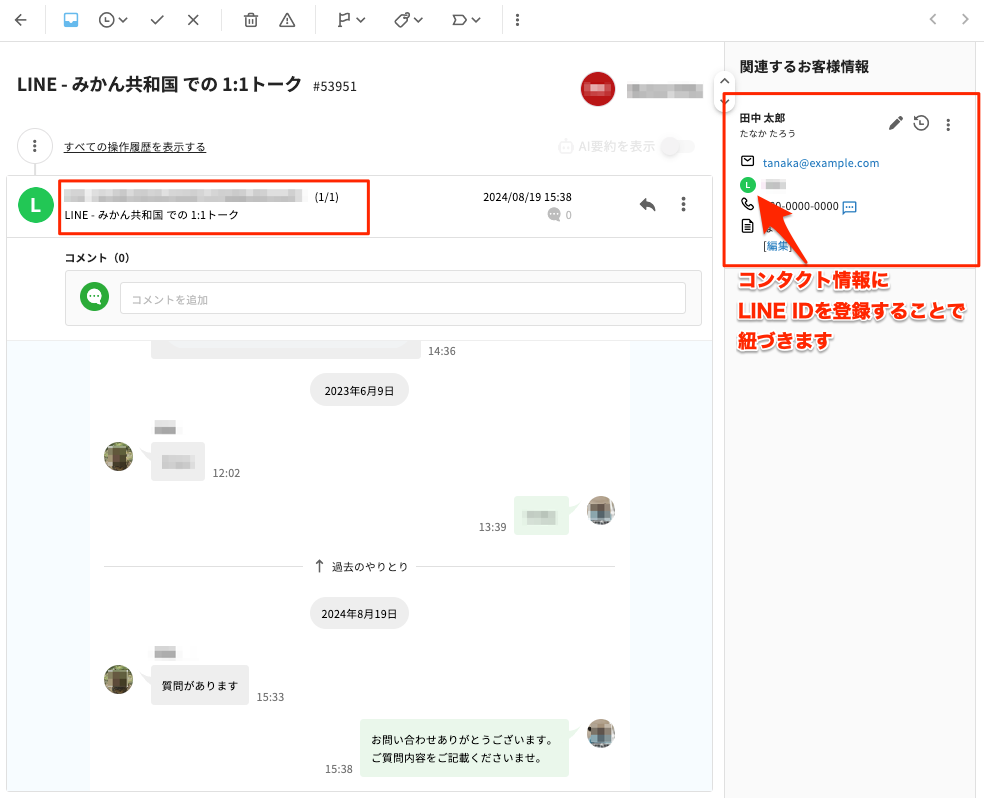Click the green comment bubble icon
The image size is (984, 798).
(94, 297)
